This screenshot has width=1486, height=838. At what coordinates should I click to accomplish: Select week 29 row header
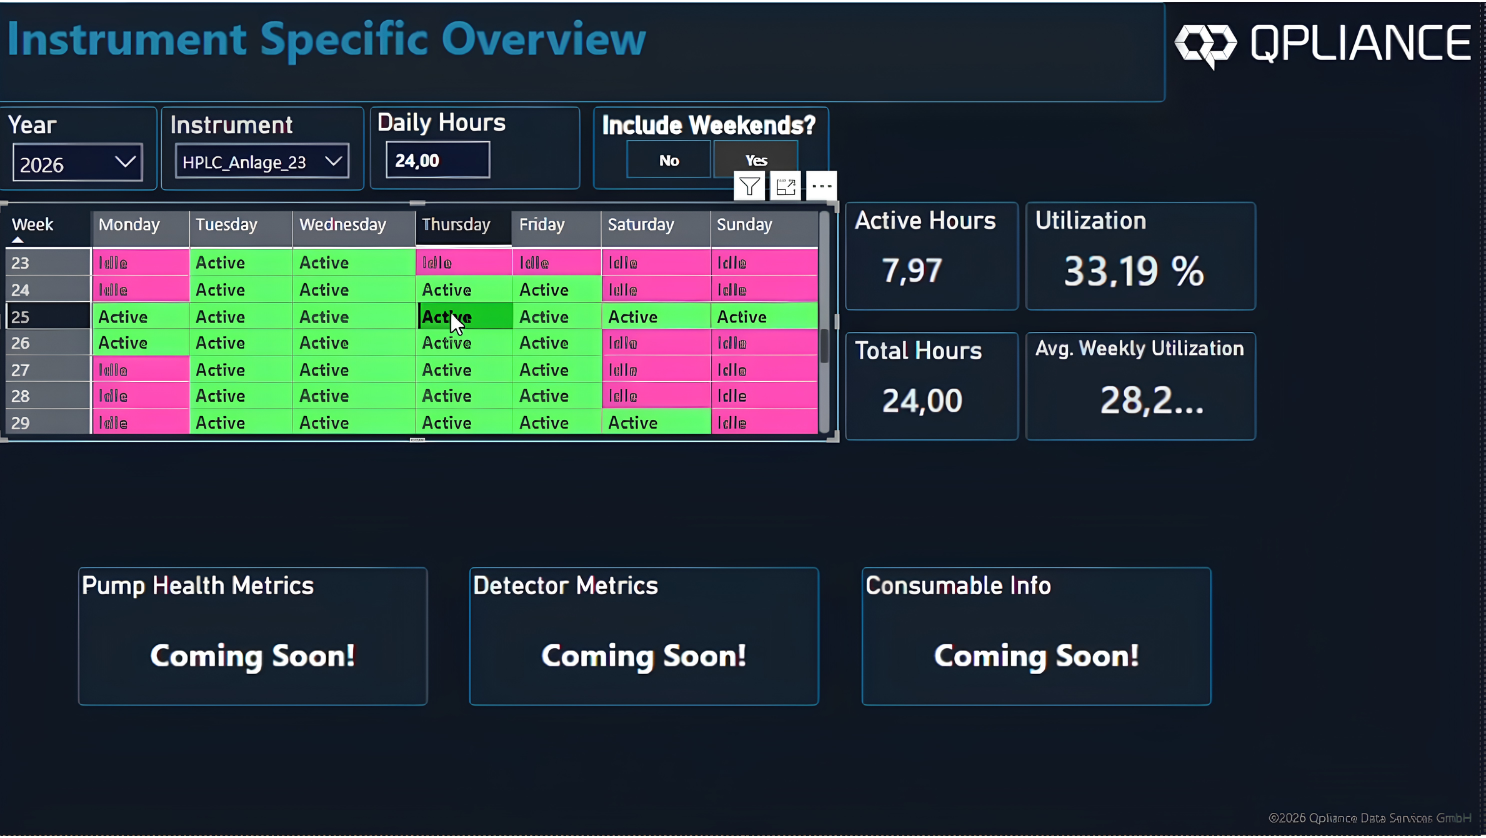point(48,423)
